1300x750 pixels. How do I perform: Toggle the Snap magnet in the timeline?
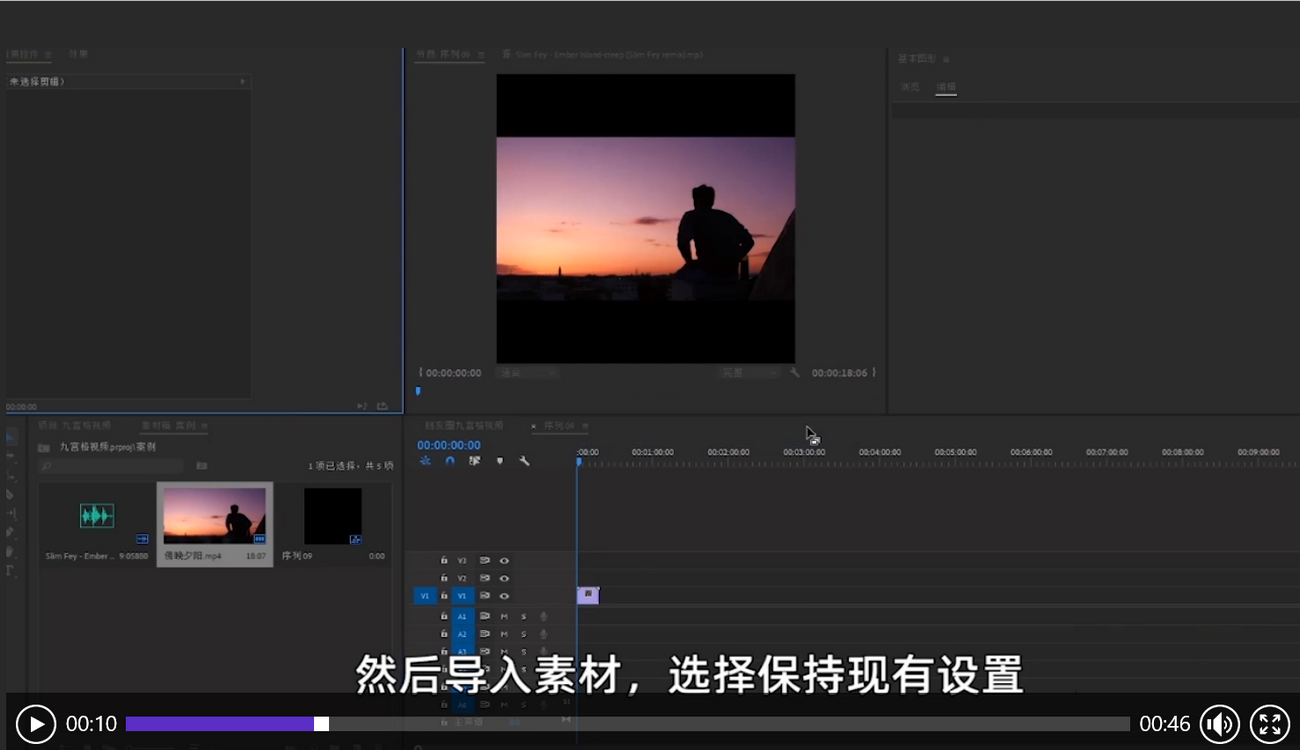[450, 461]
